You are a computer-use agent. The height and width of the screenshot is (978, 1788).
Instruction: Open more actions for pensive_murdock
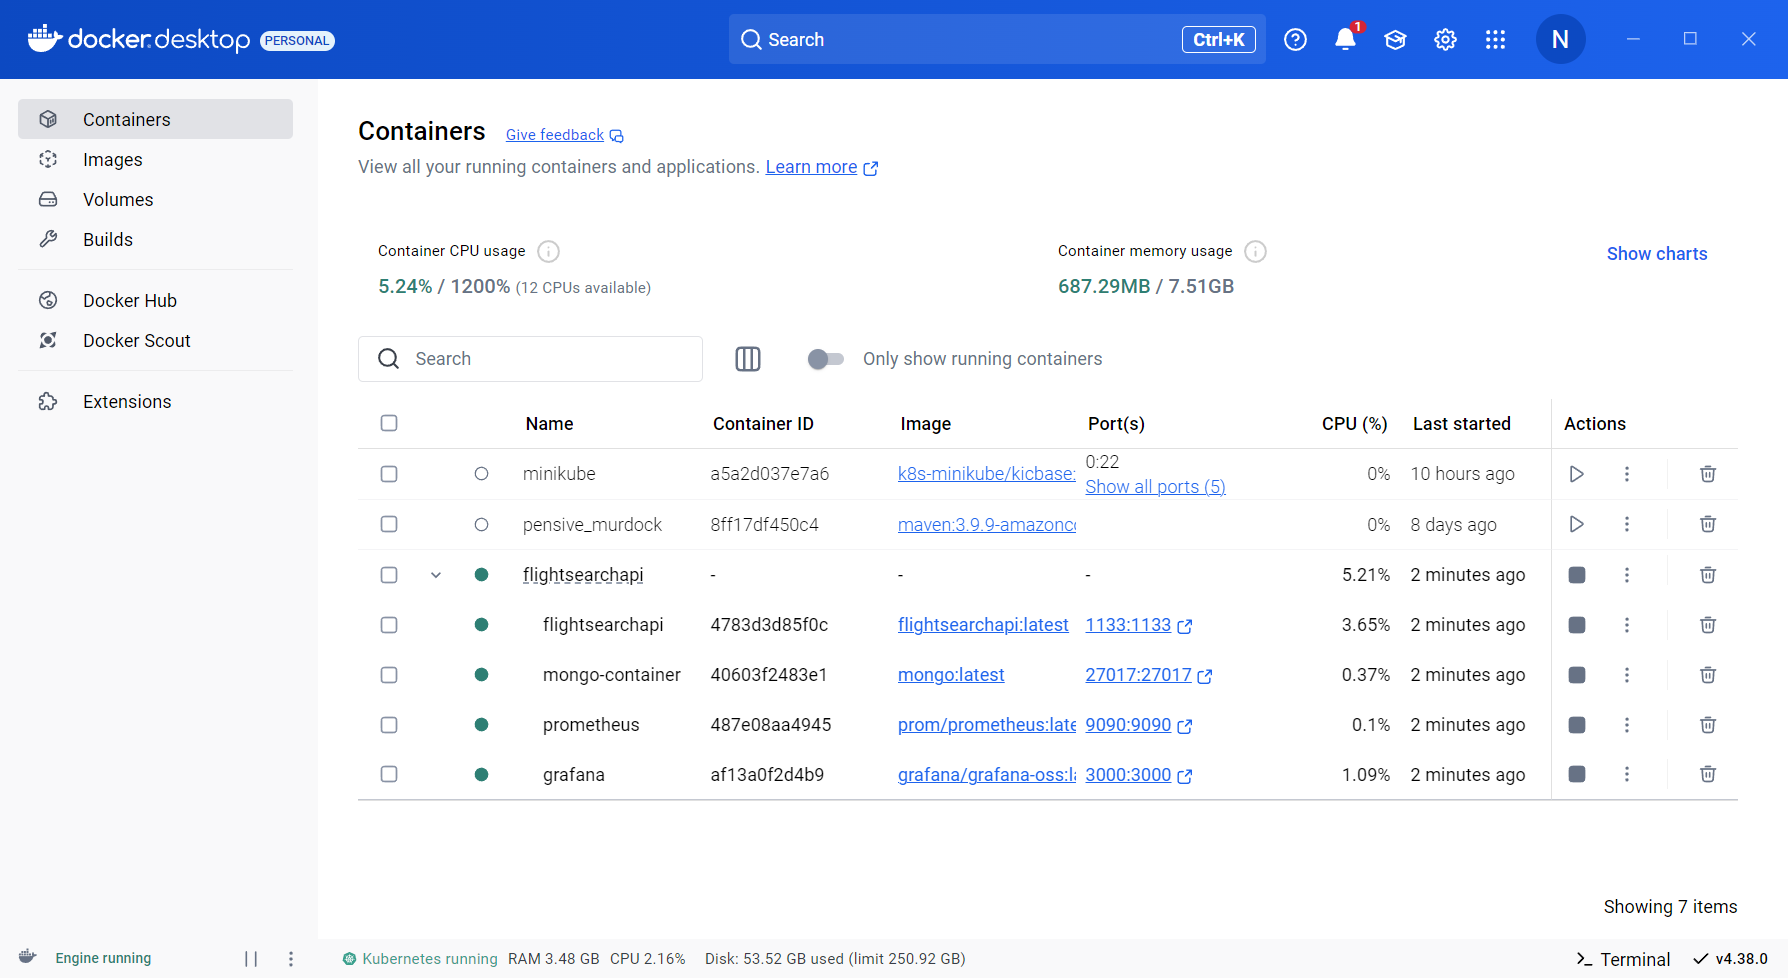coord(1627,524)
